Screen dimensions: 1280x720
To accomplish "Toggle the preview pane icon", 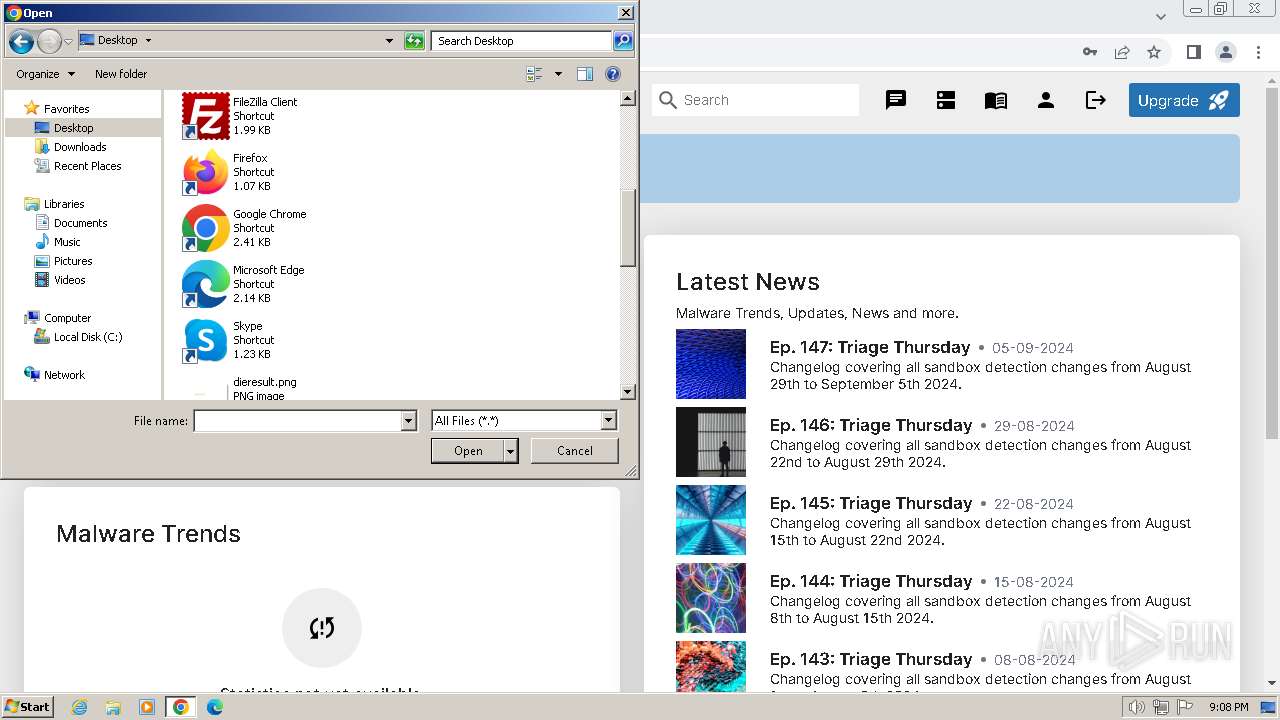I will [x=585, y=74].
